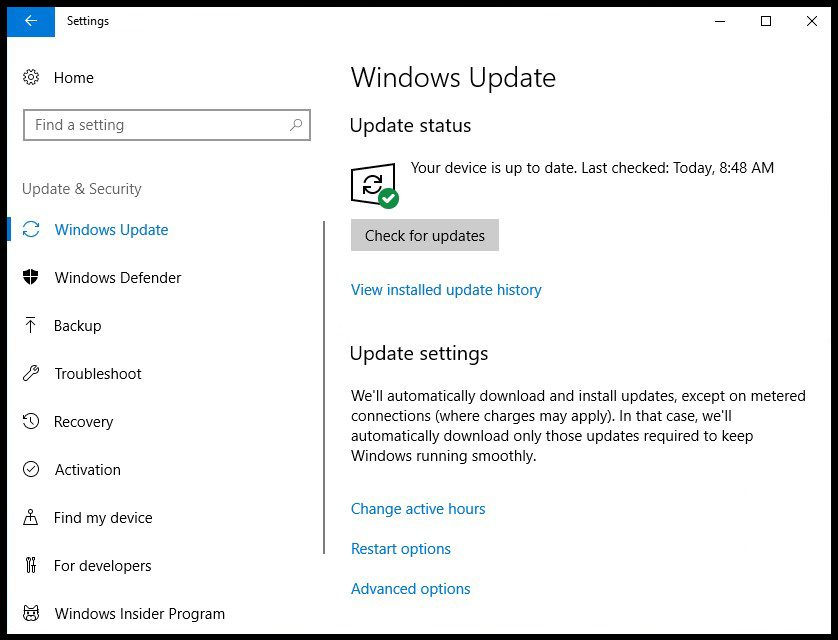838x640 pixels.
Task: Click the Troubleshoot wrench icon
Action: click(31, 374)
